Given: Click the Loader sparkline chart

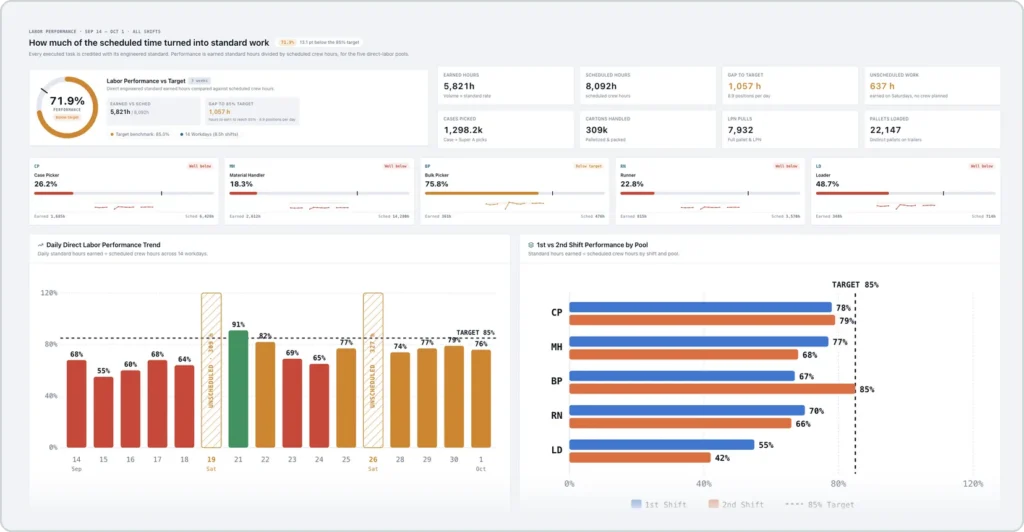Looking at the screenshot, I should click(905, 206).
